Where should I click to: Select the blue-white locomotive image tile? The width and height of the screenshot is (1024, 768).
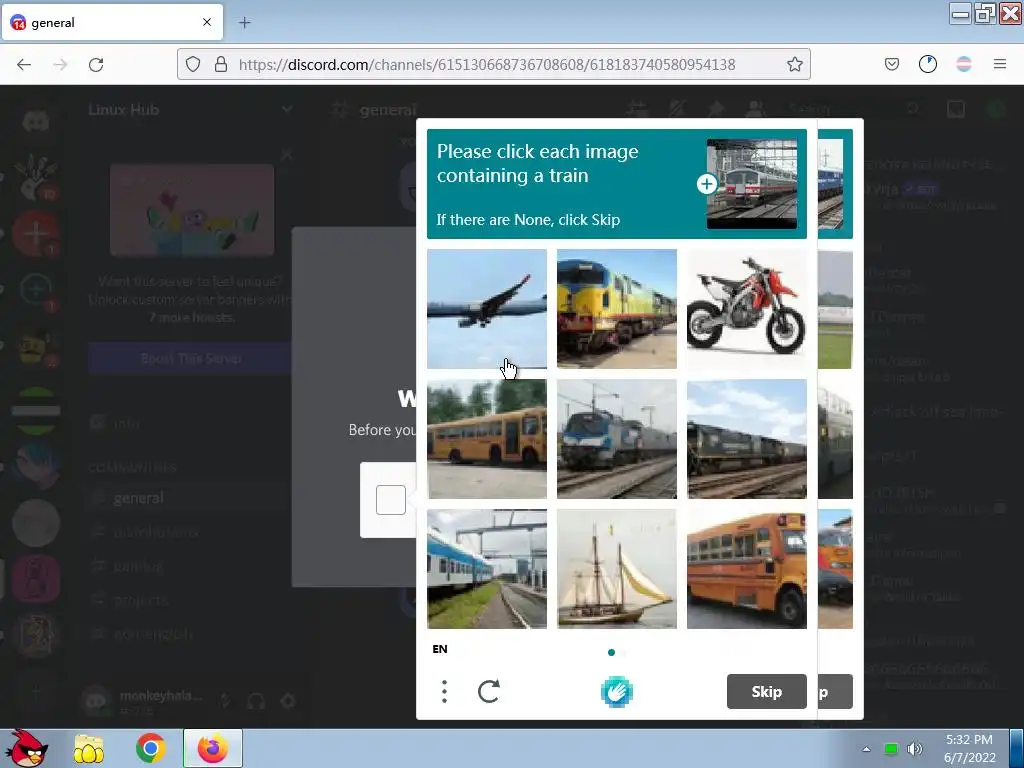tap(616, 439)
